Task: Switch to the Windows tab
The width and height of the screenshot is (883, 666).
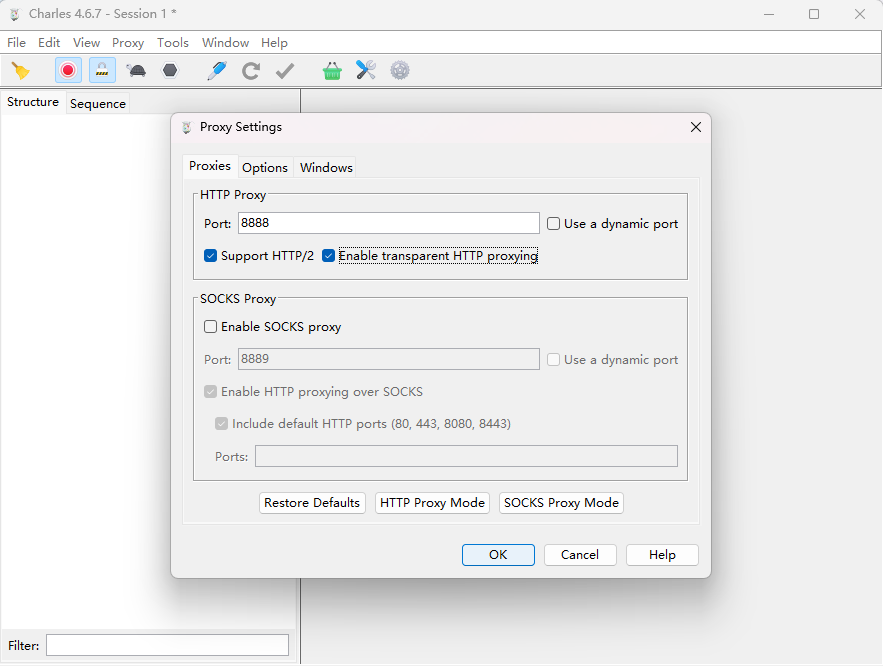Action: click(326, 167)
